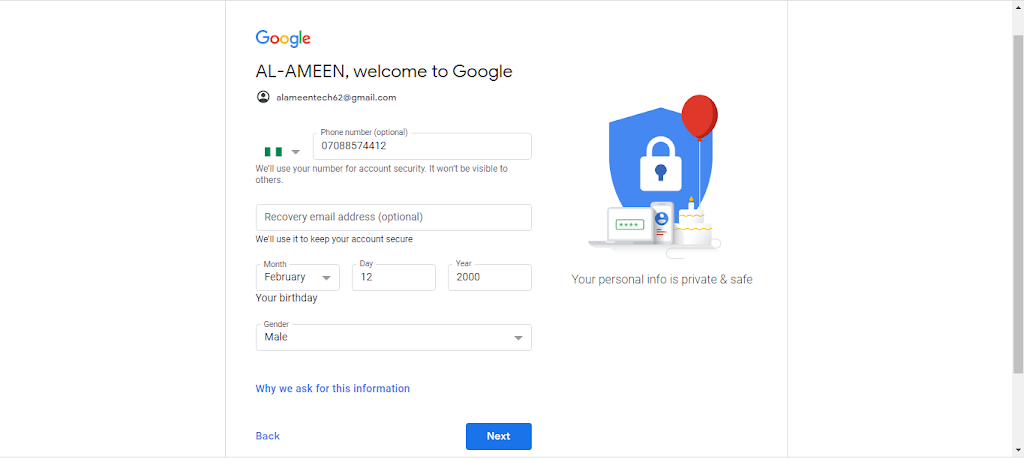Click the account avatar icon beside email
This screenshot has width=1024, height=459.
pyautogui.click(x=263, y=97)
